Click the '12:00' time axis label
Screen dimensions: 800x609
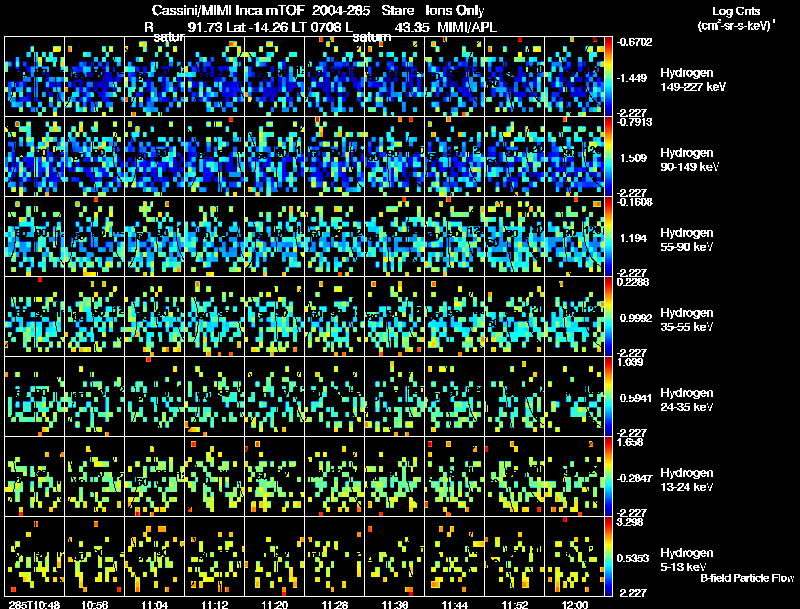575,604
